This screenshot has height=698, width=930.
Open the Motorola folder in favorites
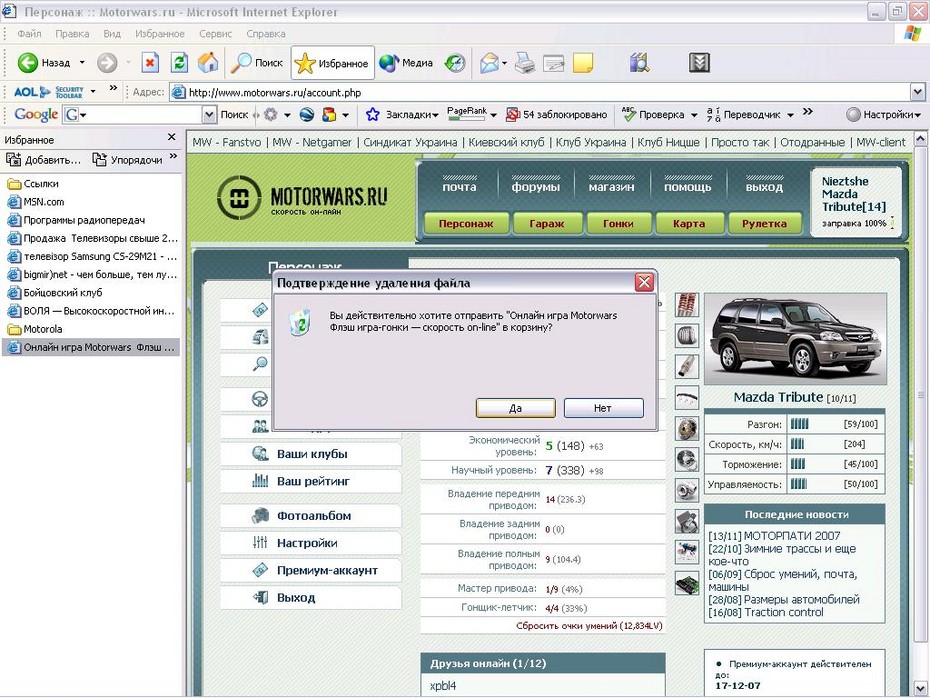coord(34,329)
